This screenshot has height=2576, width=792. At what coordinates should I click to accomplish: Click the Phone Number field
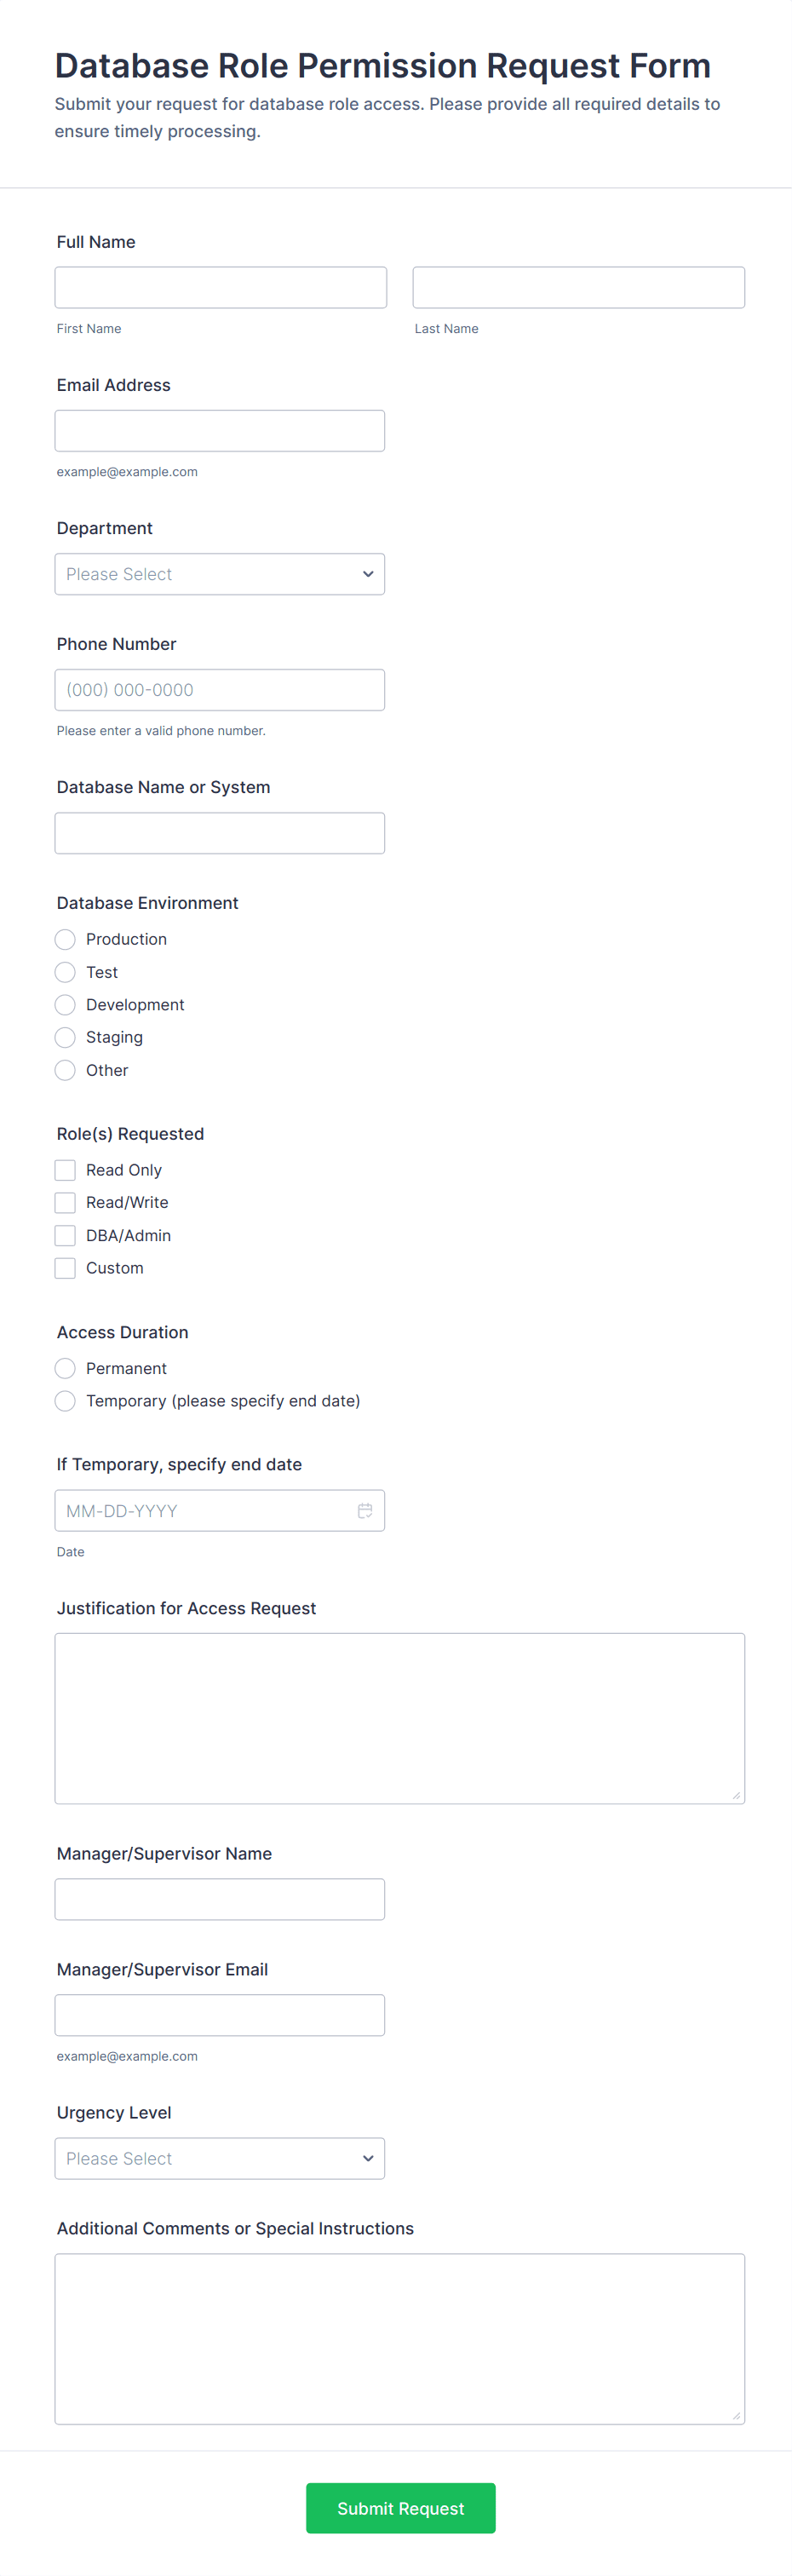(x=220, y=690)
